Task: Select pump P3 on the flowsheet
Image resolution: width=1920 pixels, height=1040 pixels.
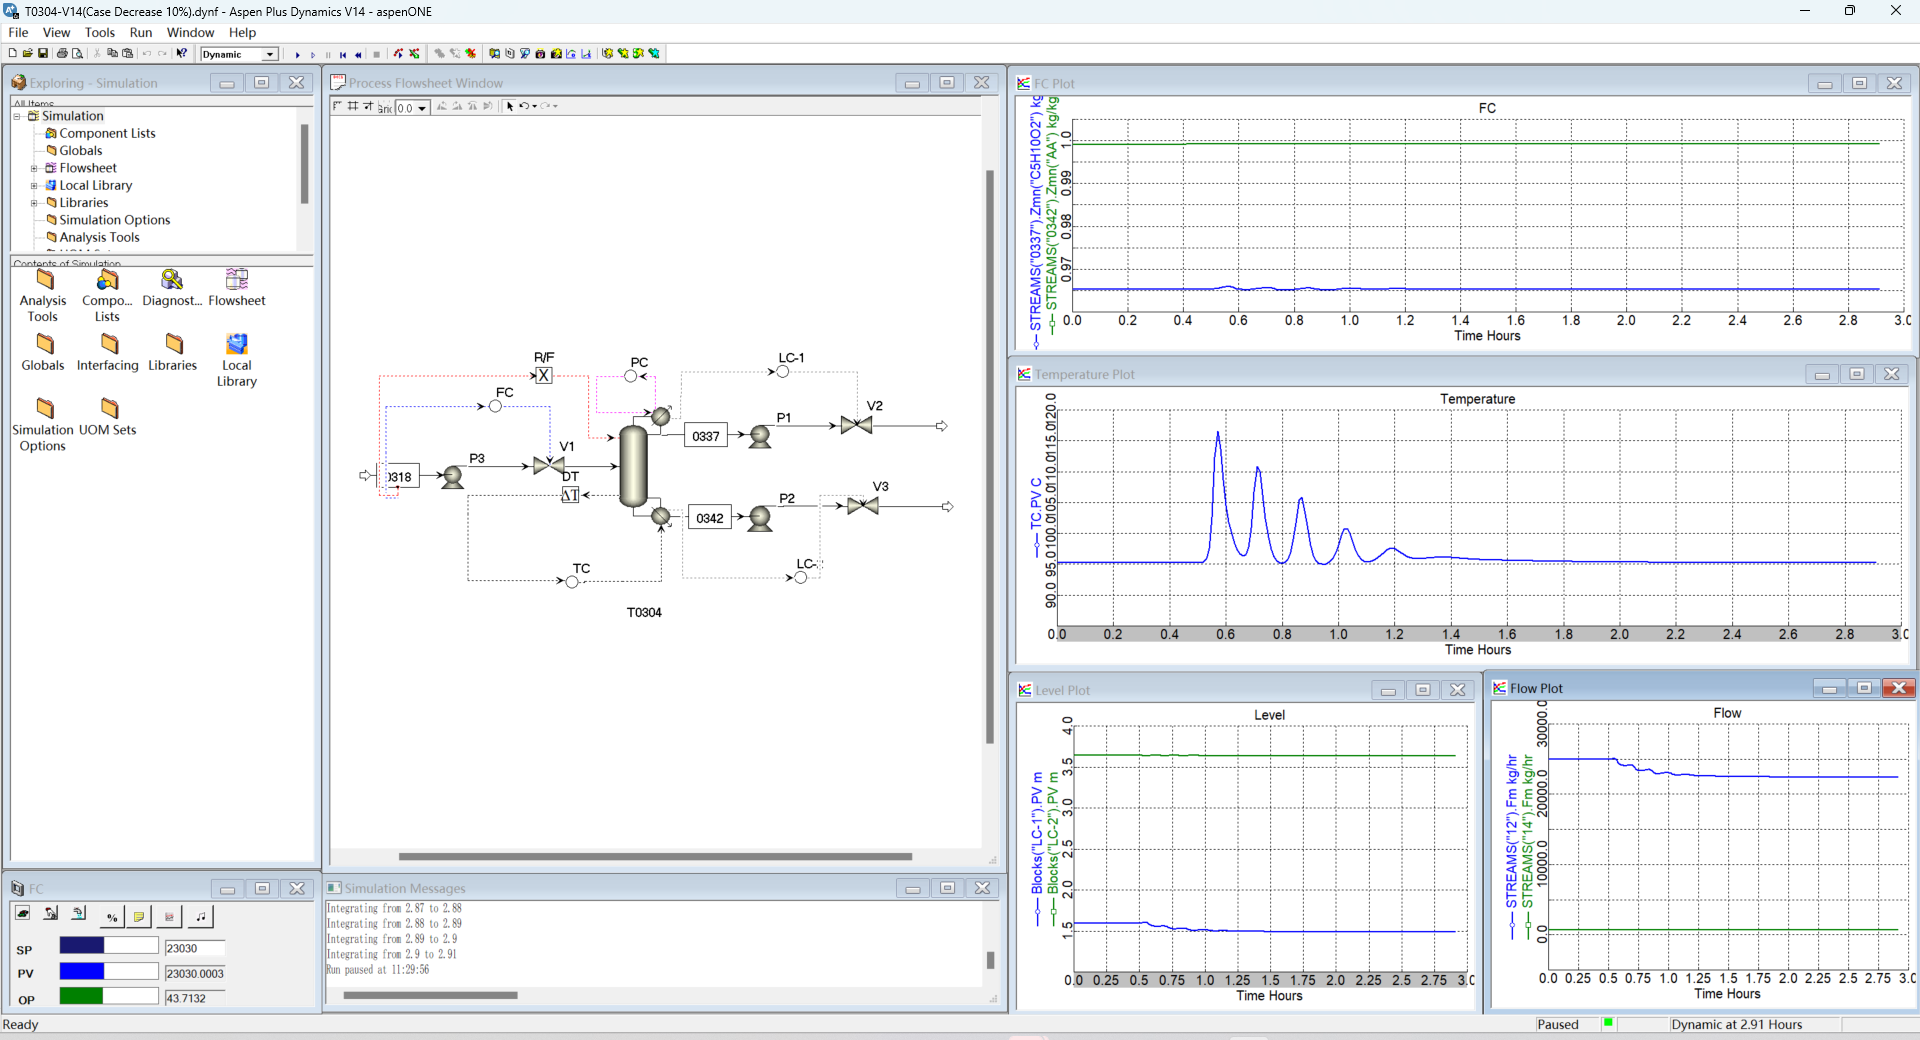Action: 453,477
